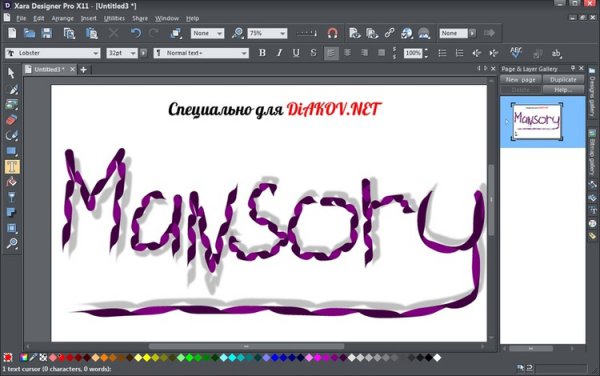
Task: Open a file with the folder icon
Action: coord(29,33)
